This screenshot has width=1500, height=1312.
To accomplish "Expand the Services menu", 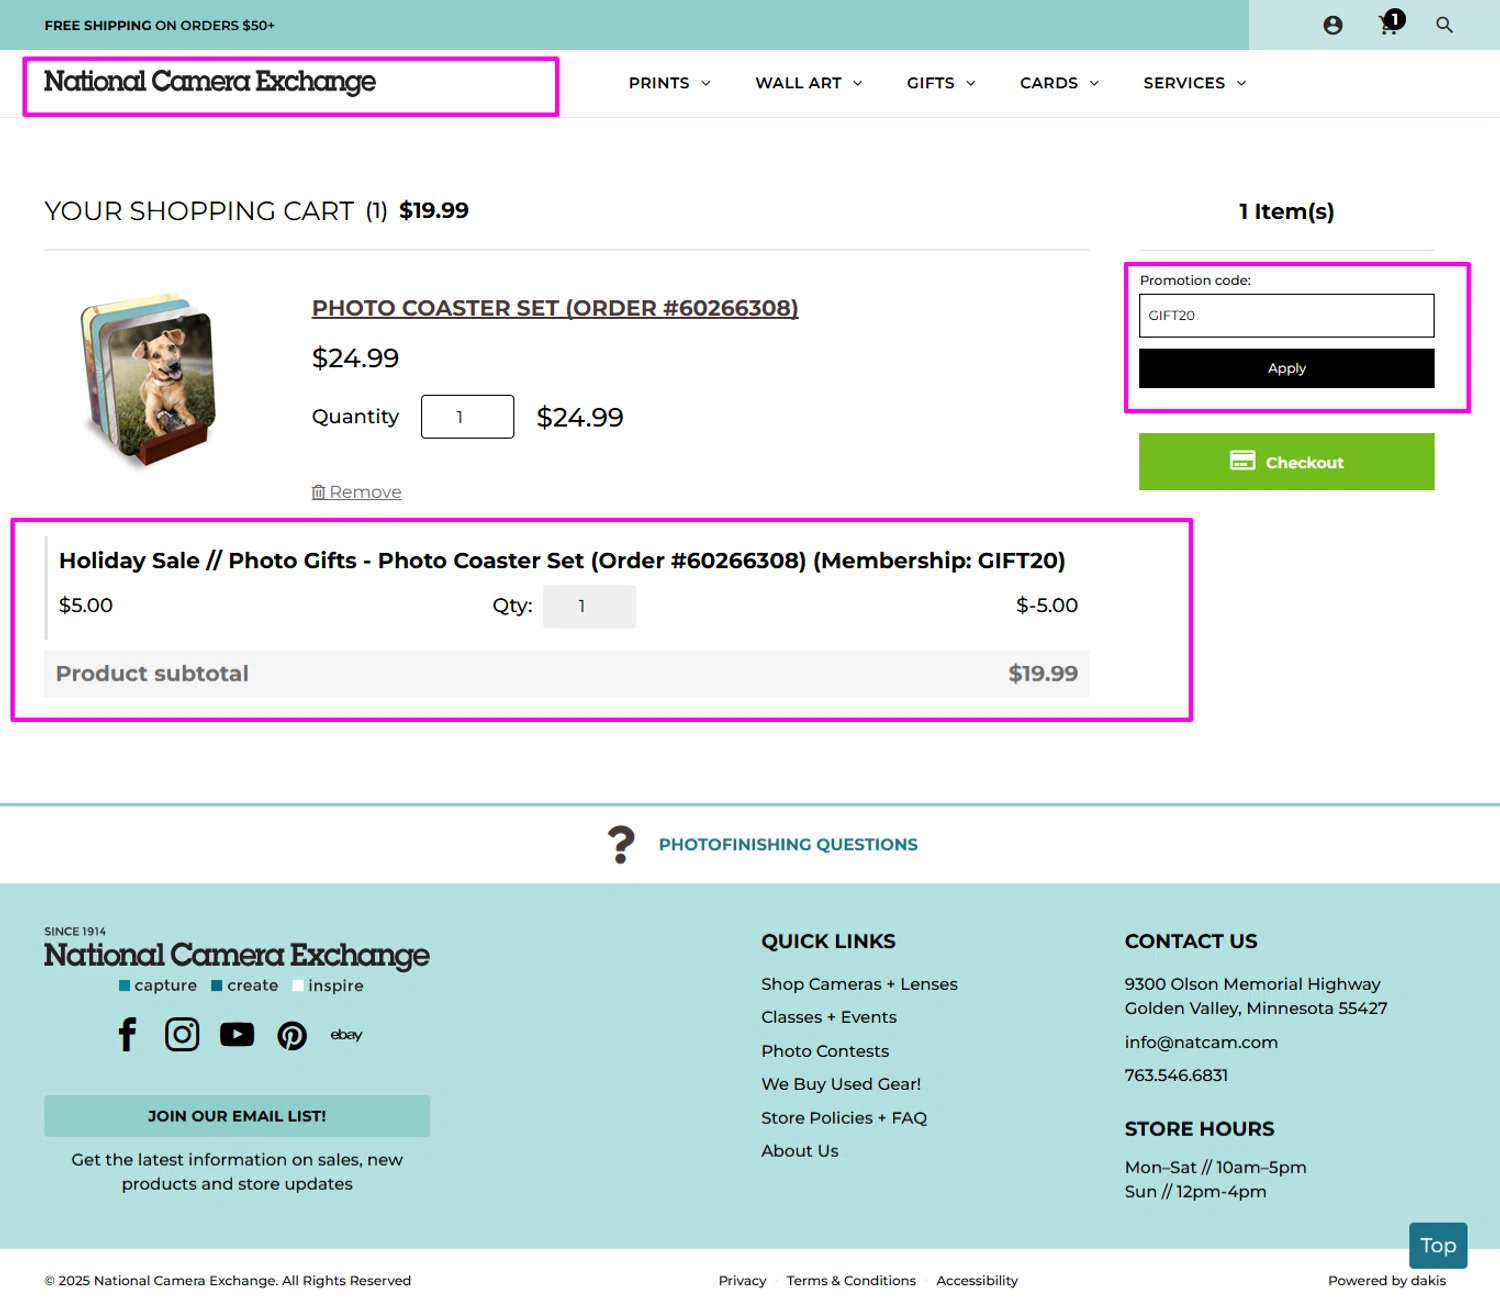I will (x=1194, y=83).
